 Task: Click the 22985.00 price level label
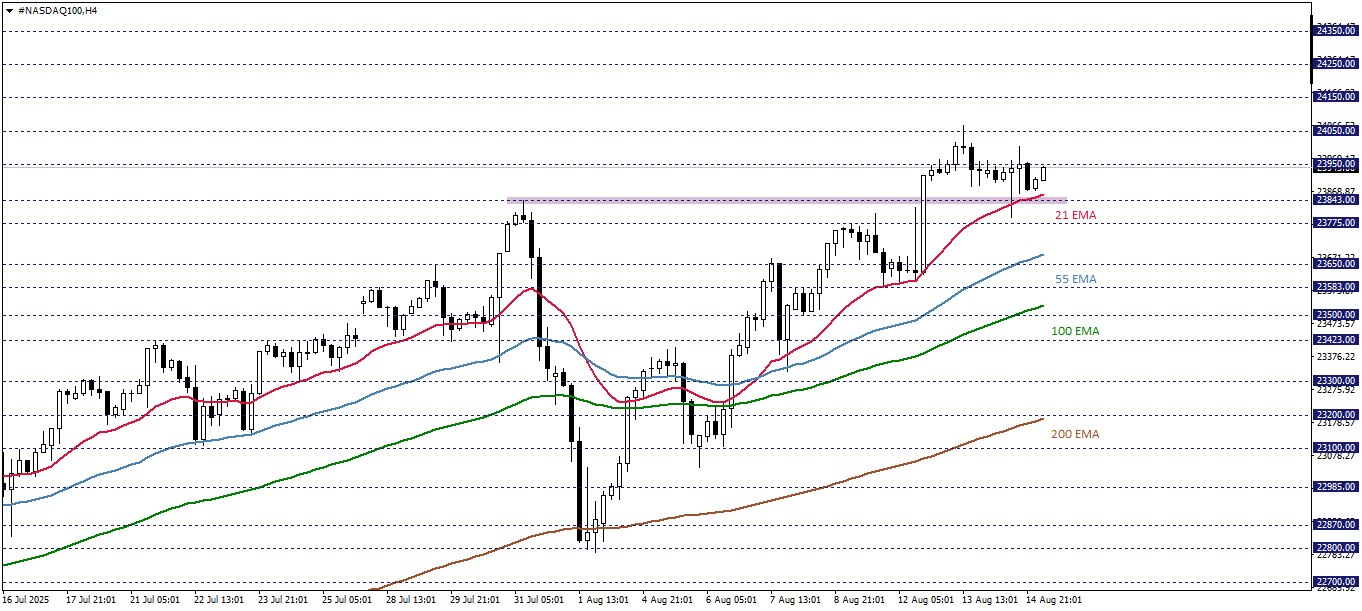coord(1334,487)
